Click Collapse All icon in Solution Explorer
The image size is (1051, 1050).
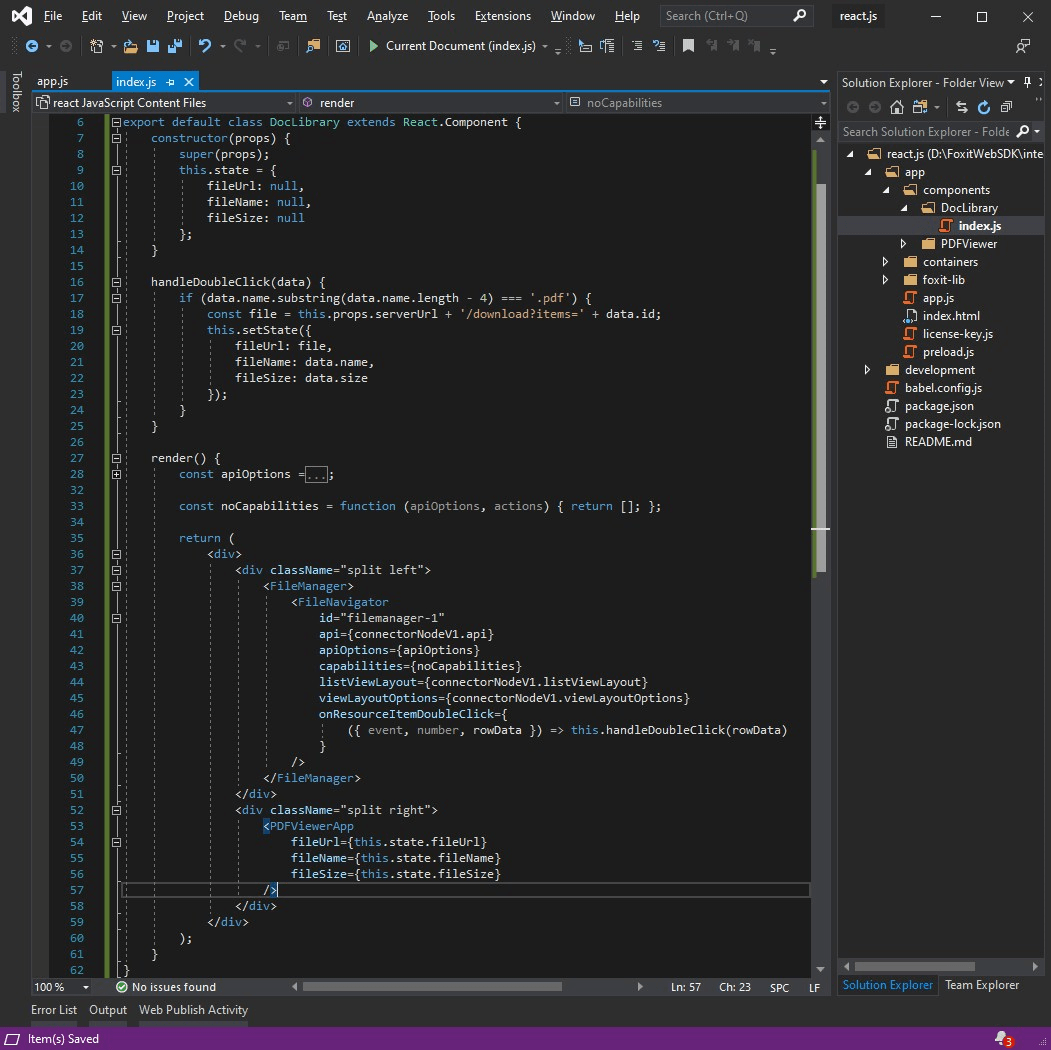(x=1006, y=107)
